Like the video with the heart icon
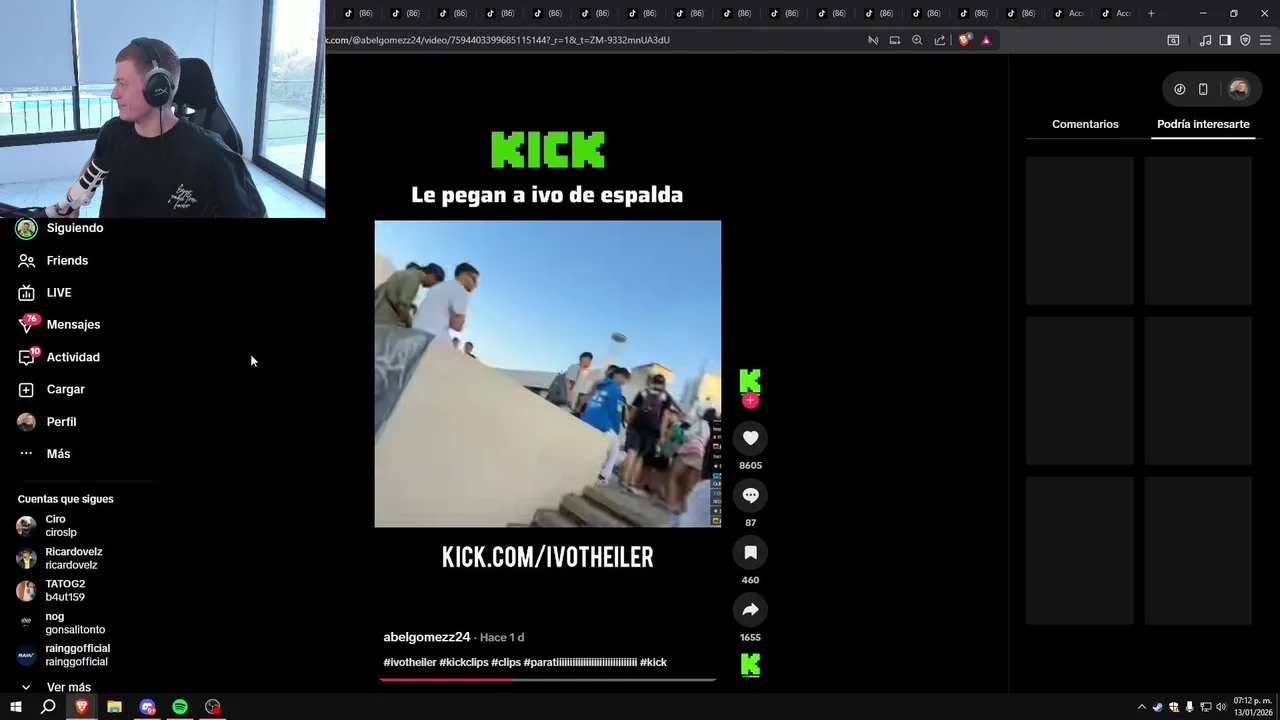Screen dimensions: 1280x720 [750, 438]
